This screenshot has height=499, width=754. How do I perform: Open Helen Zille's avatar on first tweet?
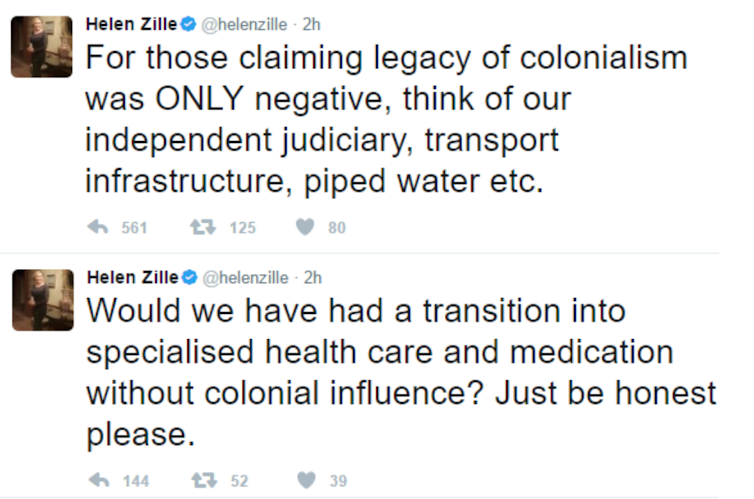point(41,47)
